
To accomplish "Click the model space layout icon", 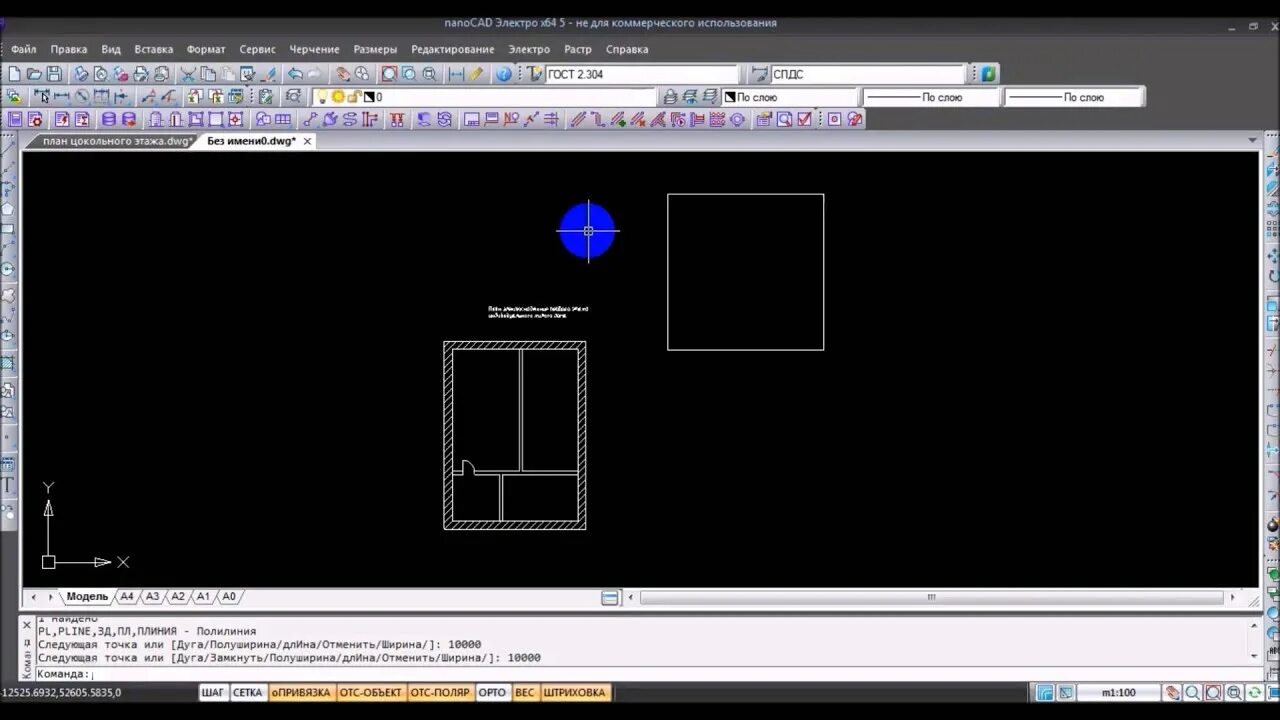I will 610,598.
